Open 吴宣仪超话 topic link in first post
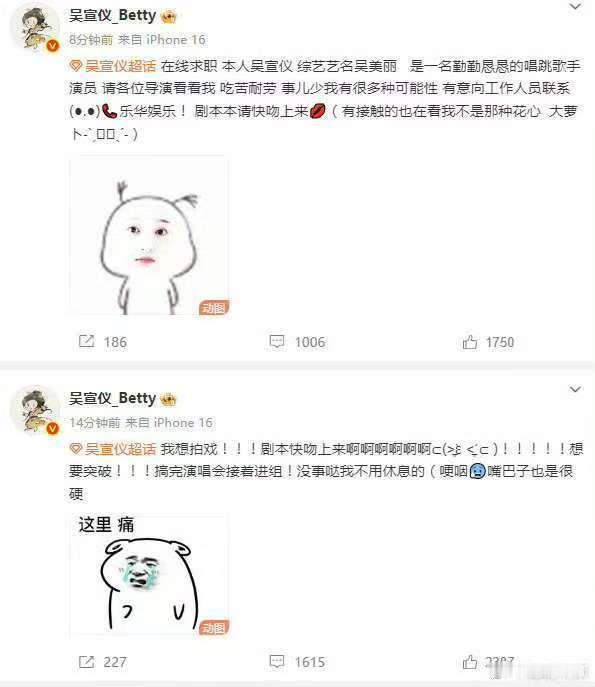This screenshot has width=595, height=687. click(x=113, y=66)
